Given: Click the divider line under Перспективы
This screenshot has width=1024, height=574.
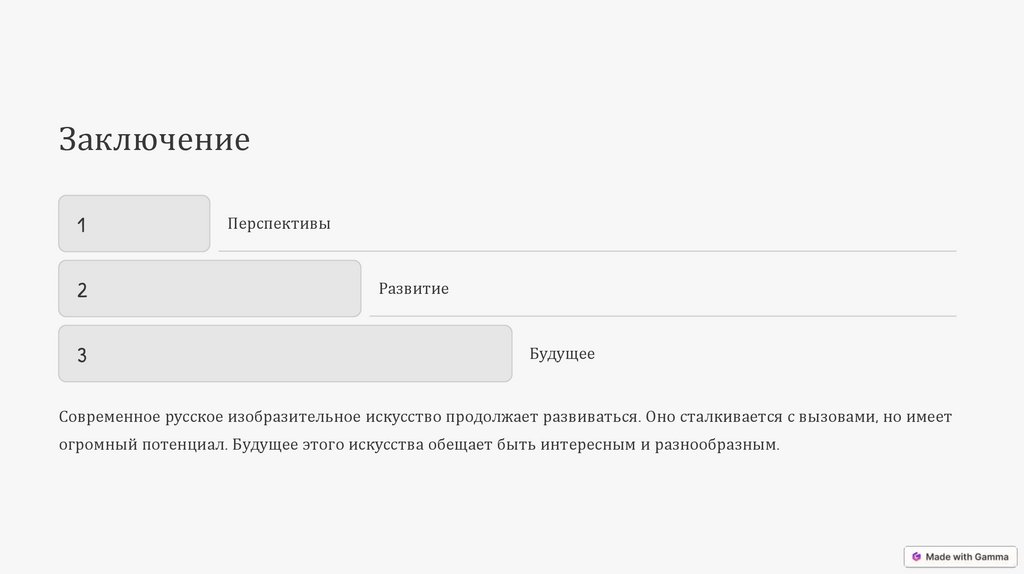Looking at the screenshot, I should tap(587, 251).
